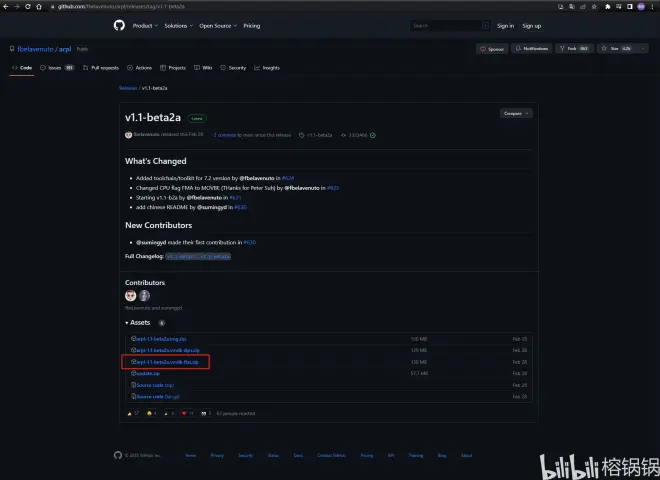Open the Compare dropdown

pyautogui.click(x=516, y=114)
